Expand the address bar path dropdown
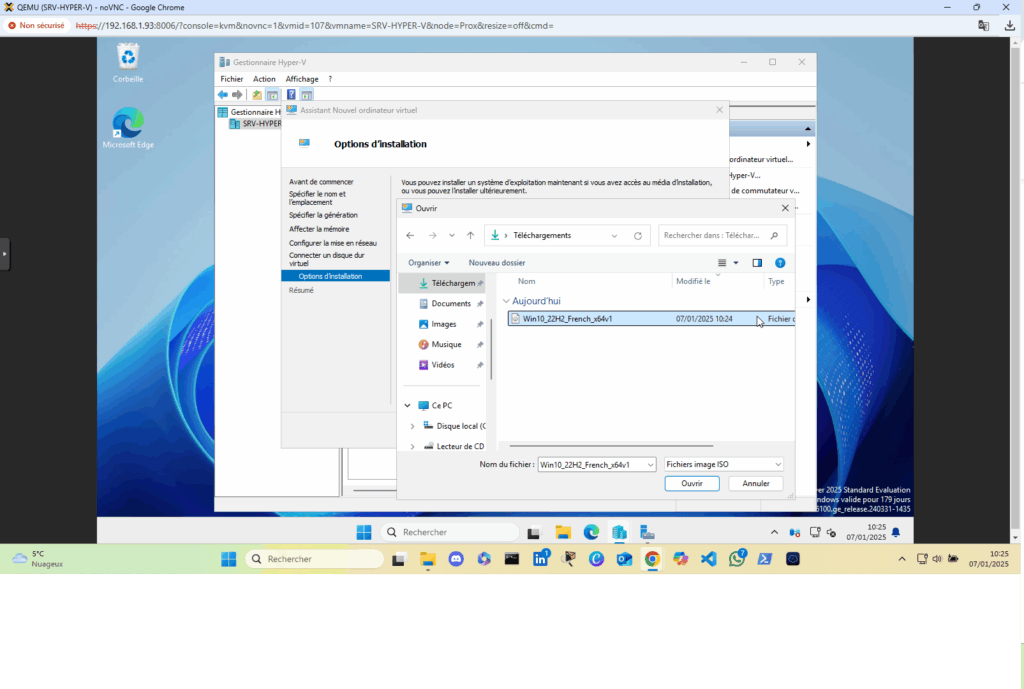 pyautogui.click(x=614, y=236)
